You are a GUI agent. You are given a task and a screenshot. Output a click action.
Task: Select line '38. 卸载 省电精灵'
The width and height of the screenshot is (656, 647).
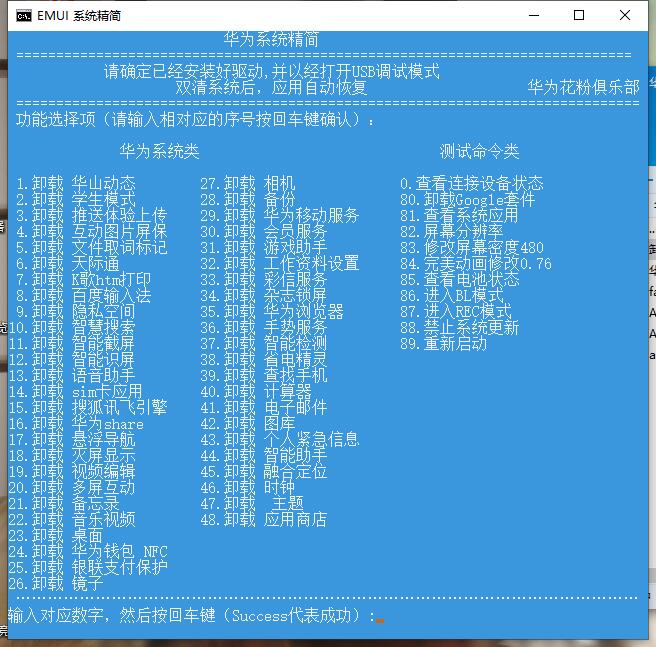264,359
